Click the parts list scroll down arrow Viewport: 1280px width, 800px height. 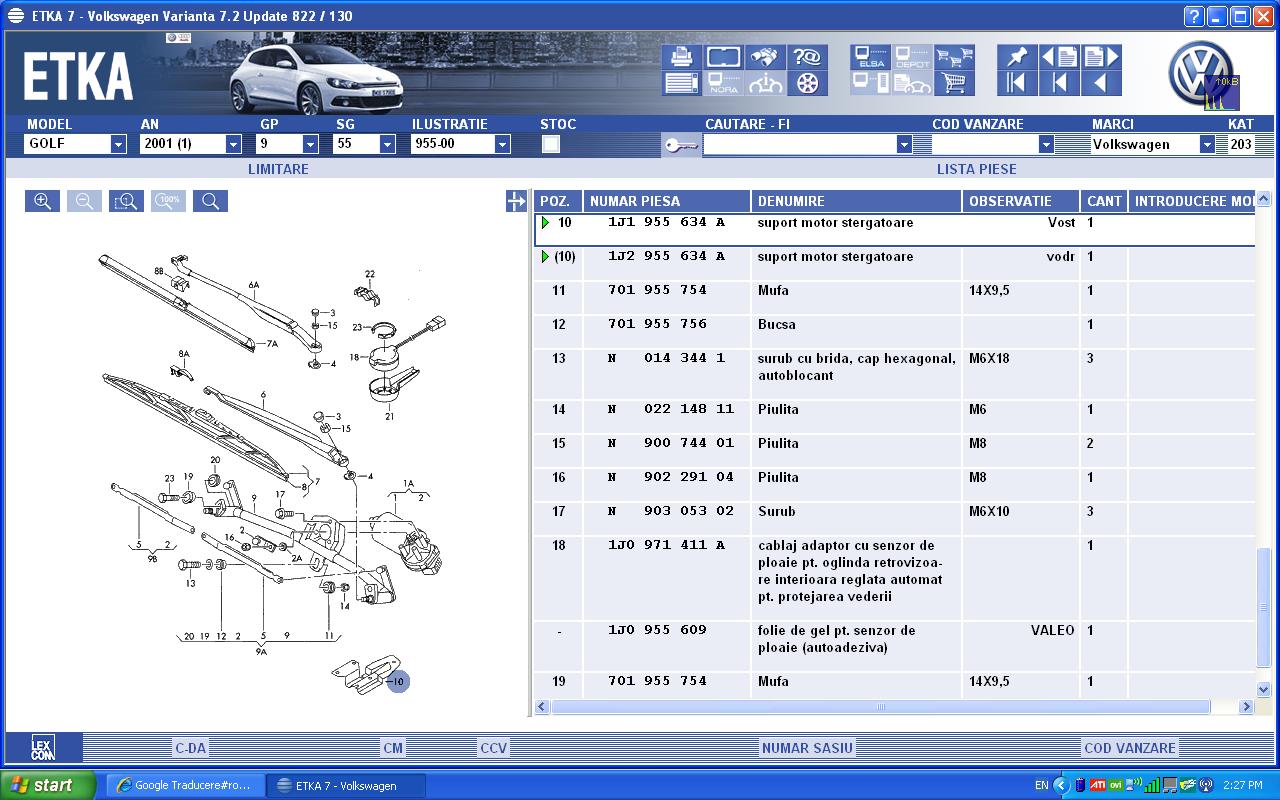click(x=1263, y=689)
